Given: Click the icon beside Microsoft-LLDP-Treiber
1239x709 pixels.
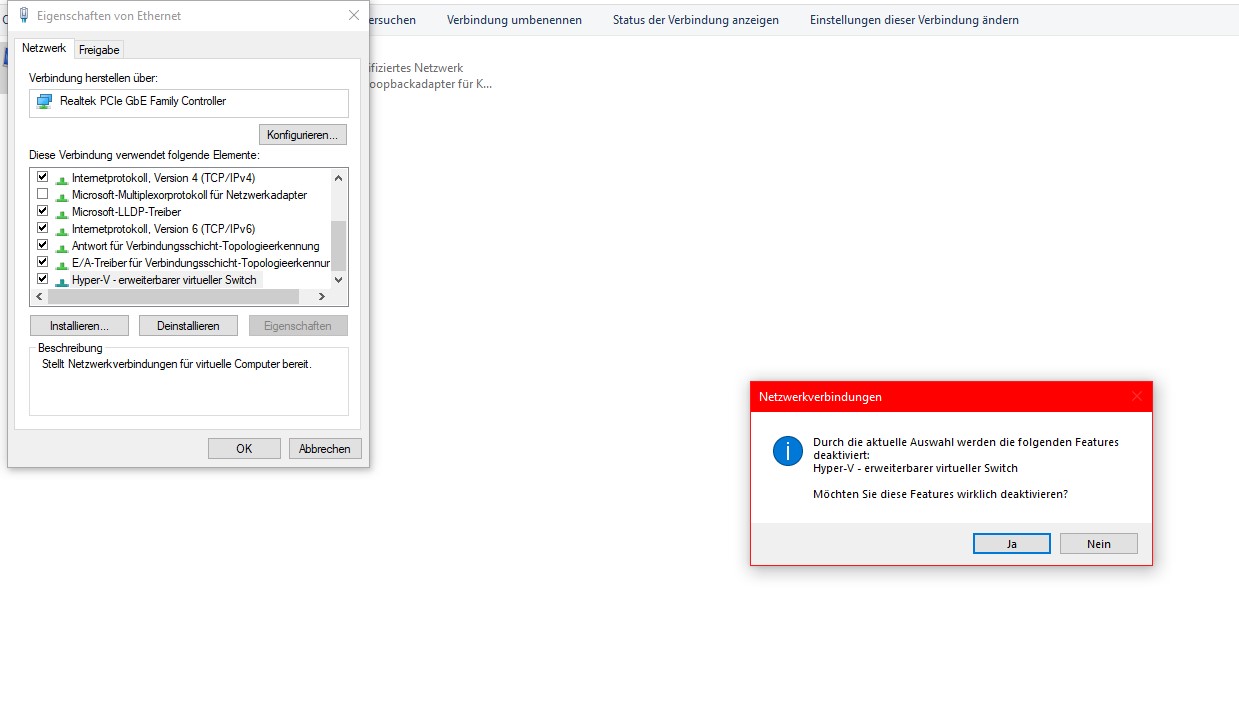Looking at the screenshot, I should [x=62, y=213].
